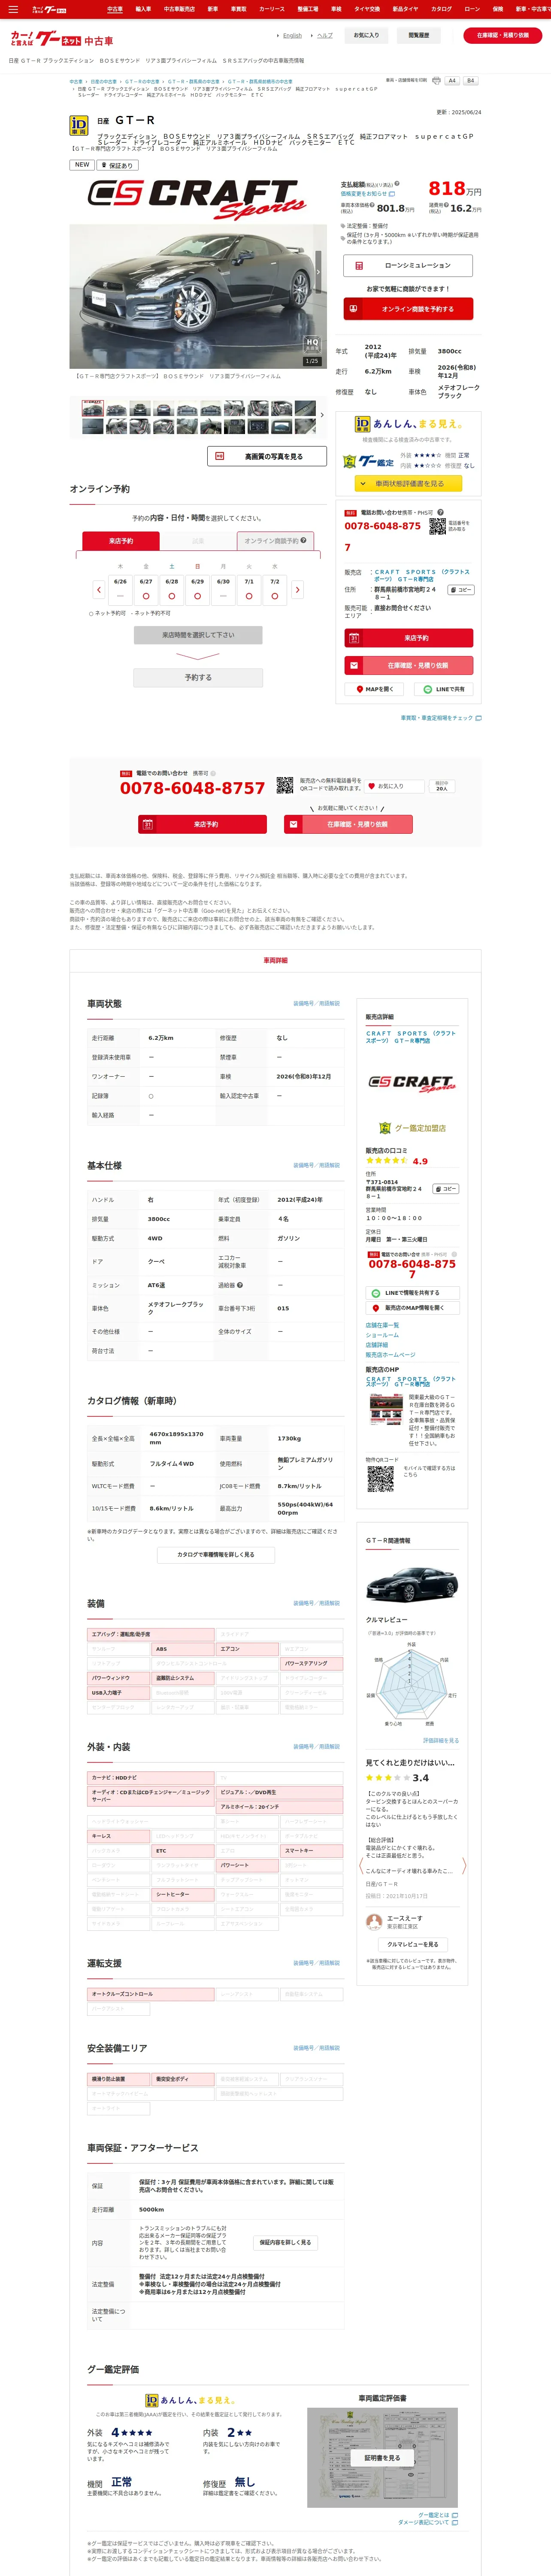The width and height of the screenshot is (551, 2576).
Task: Click sidebar 来店予約 red calendar button
Action: coord(408,638)
